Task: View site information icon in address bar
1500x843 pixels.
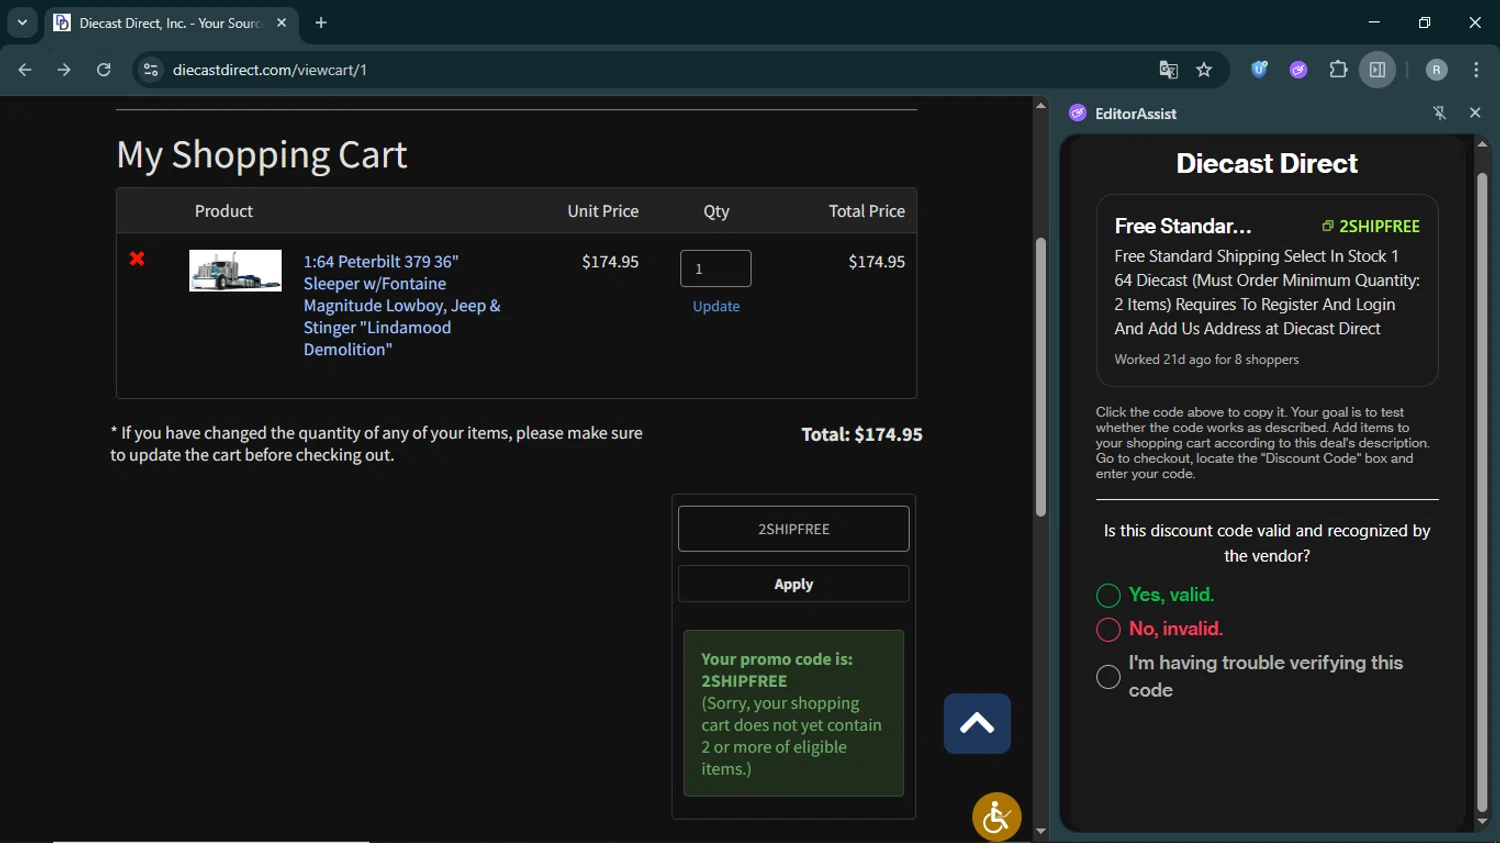Action: (151, 70)
